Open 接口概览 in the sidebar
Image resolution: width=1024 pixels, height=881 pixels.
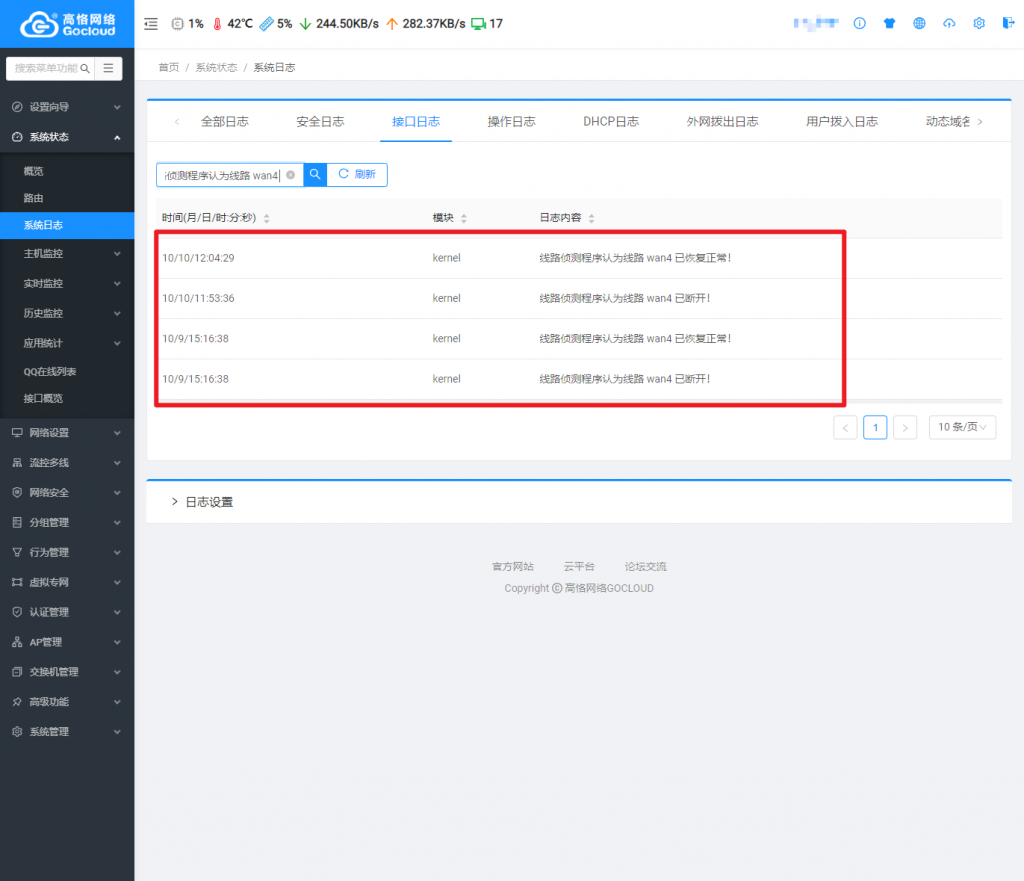pyautogui.click(x=67, y=398)
